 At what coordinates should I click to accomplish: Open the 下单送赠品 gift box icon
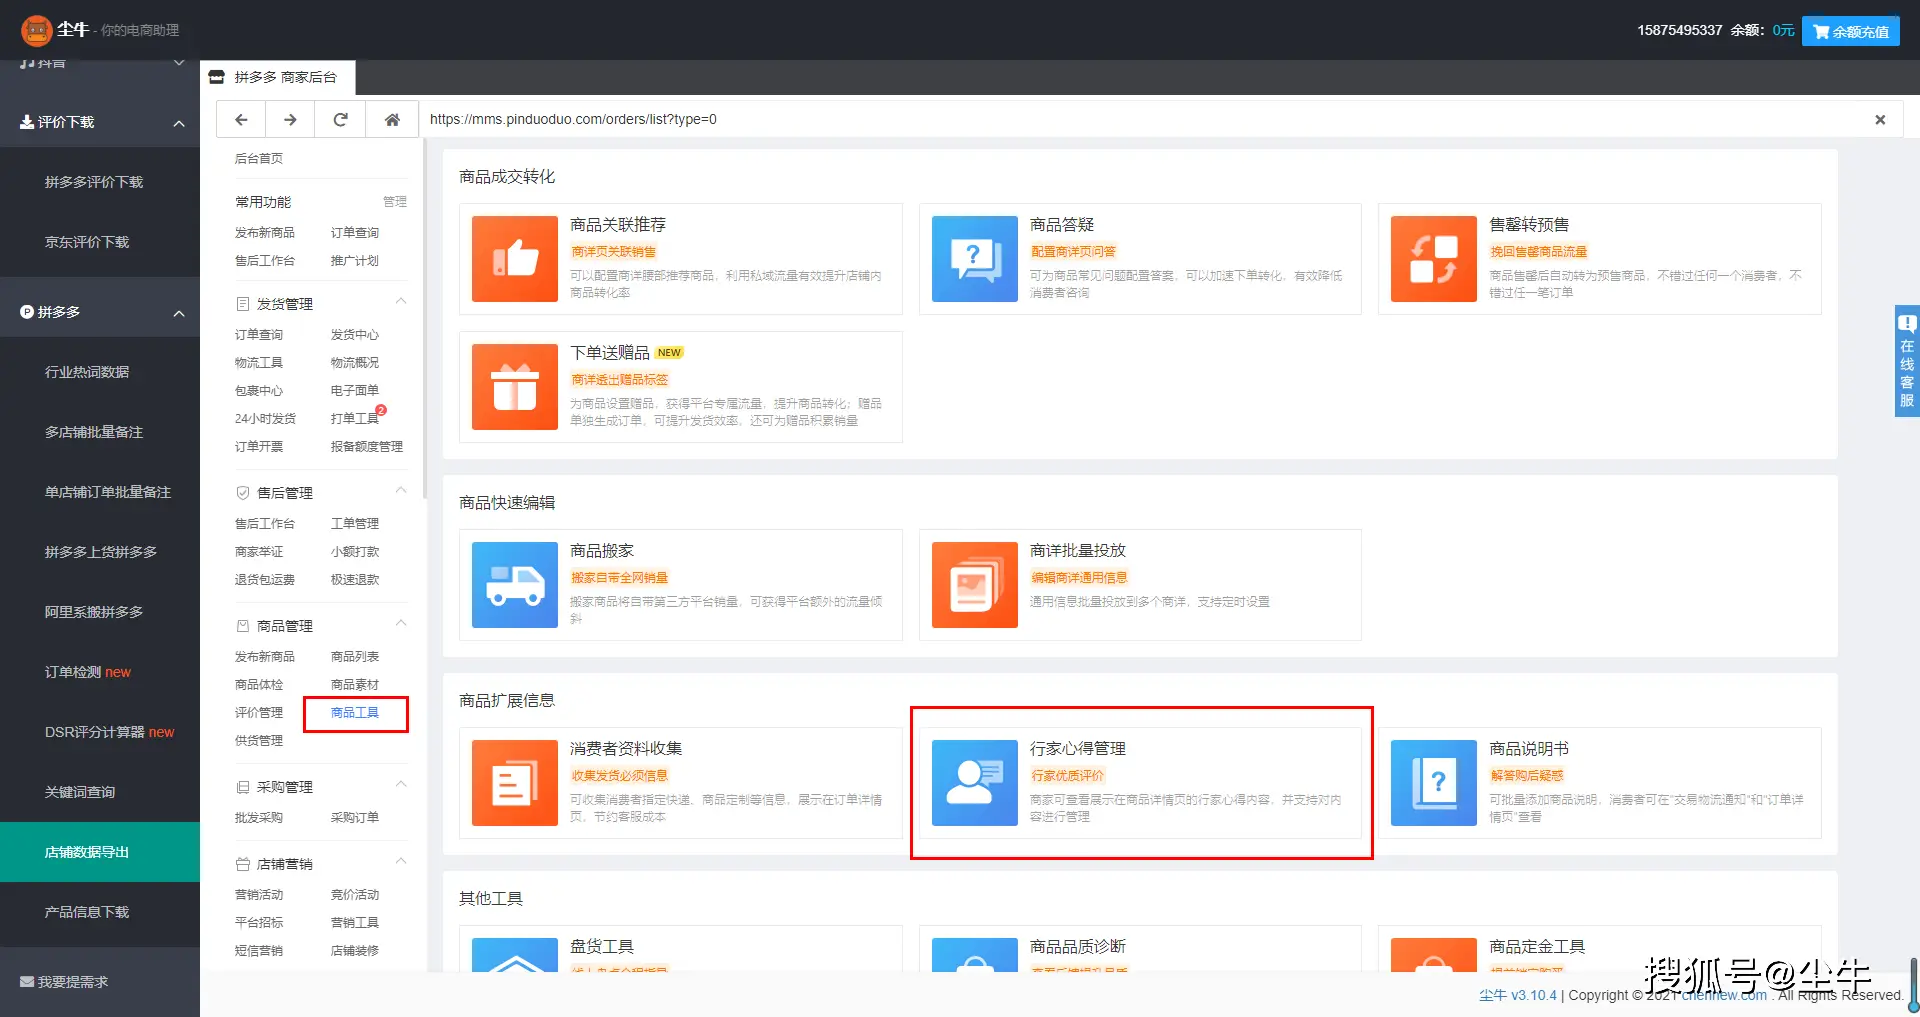[515, 387]
